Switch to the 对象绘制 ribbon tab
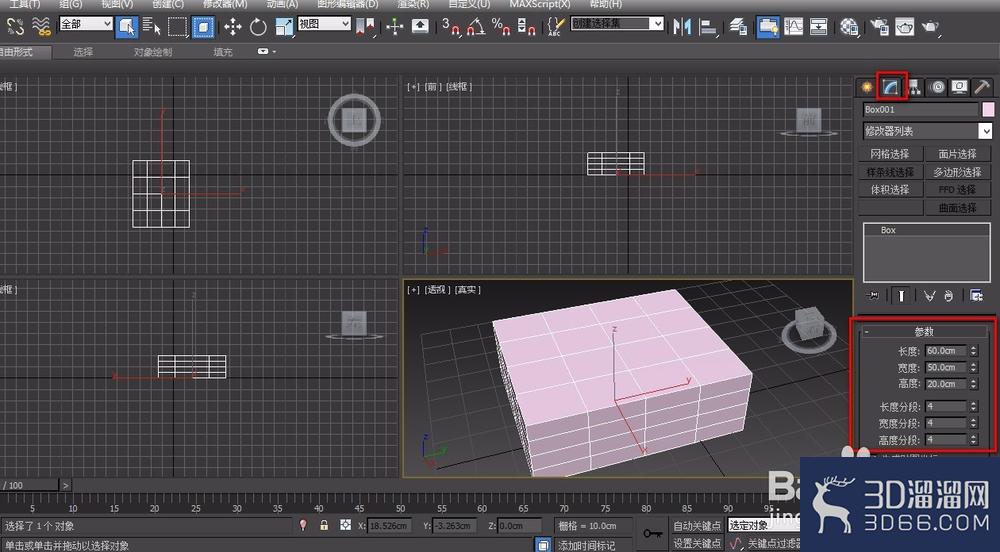This screenshot has height=552, width=1000. coord(153,52)
